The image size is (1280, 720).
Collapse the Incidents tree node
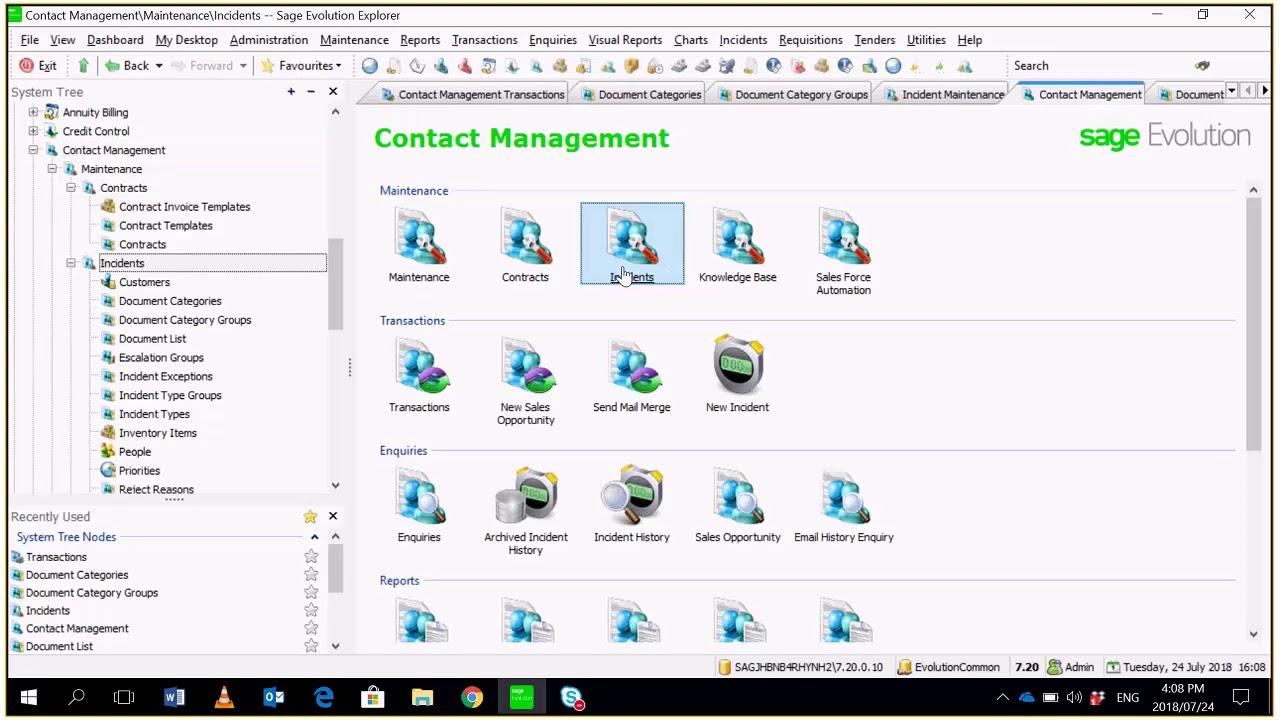click(x=71, y=263)
